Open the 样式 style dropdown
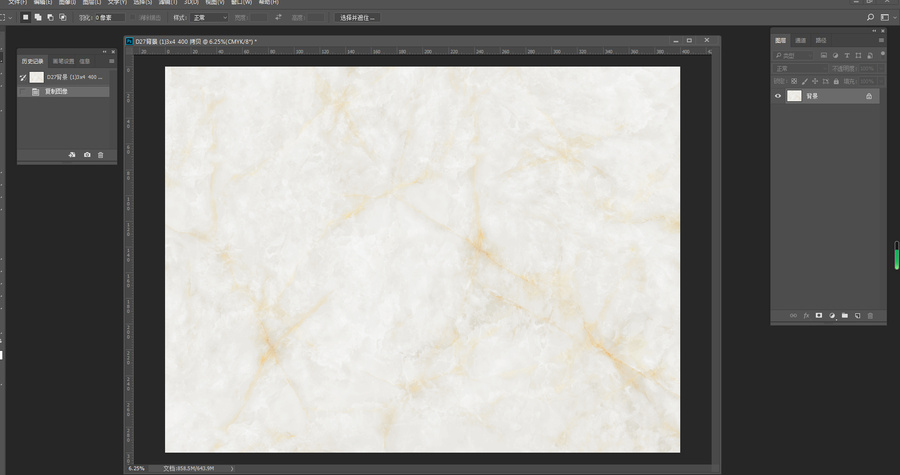 tap(209, 18)
